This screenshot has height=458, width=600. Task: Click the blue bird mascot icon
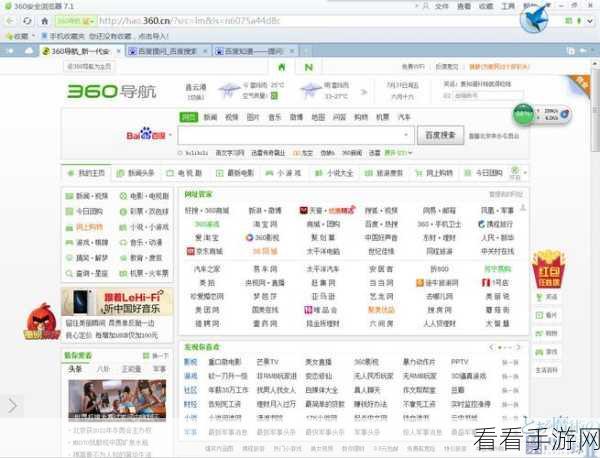534,19
